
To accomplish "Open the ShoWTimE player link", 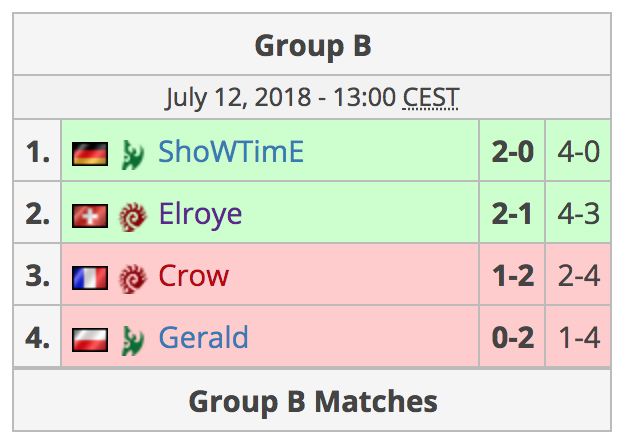I will (231, 152).
